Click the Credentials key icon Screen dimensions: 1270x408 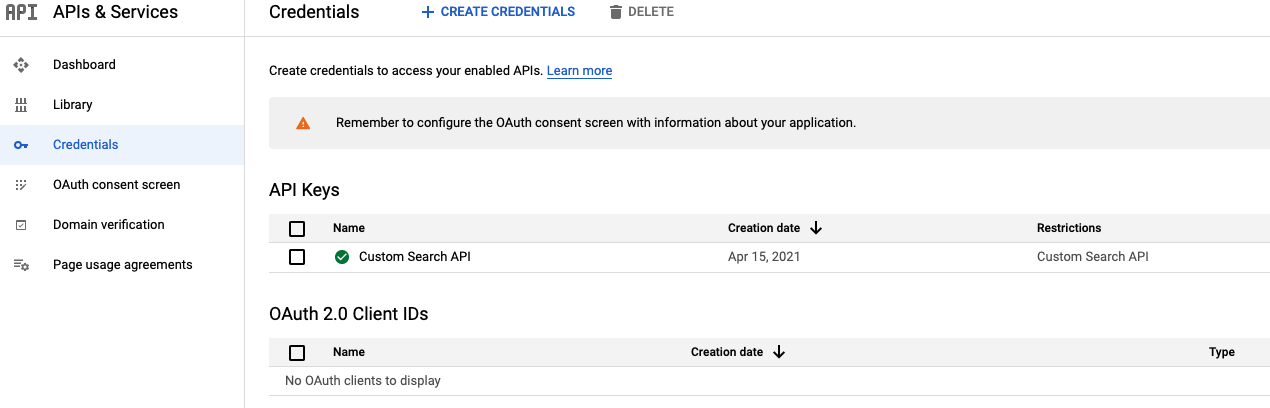[x=21, y=145]
